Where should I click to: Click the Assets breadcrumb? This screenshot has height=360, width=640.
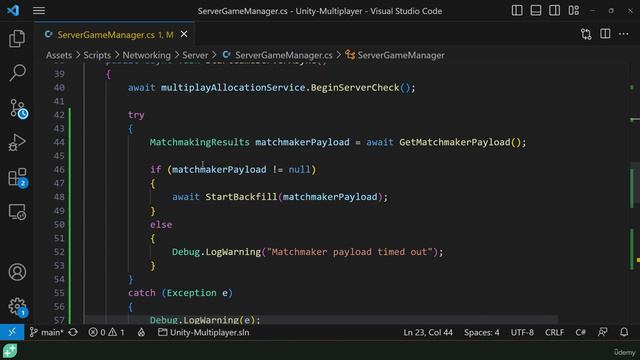tap(59, 55)
